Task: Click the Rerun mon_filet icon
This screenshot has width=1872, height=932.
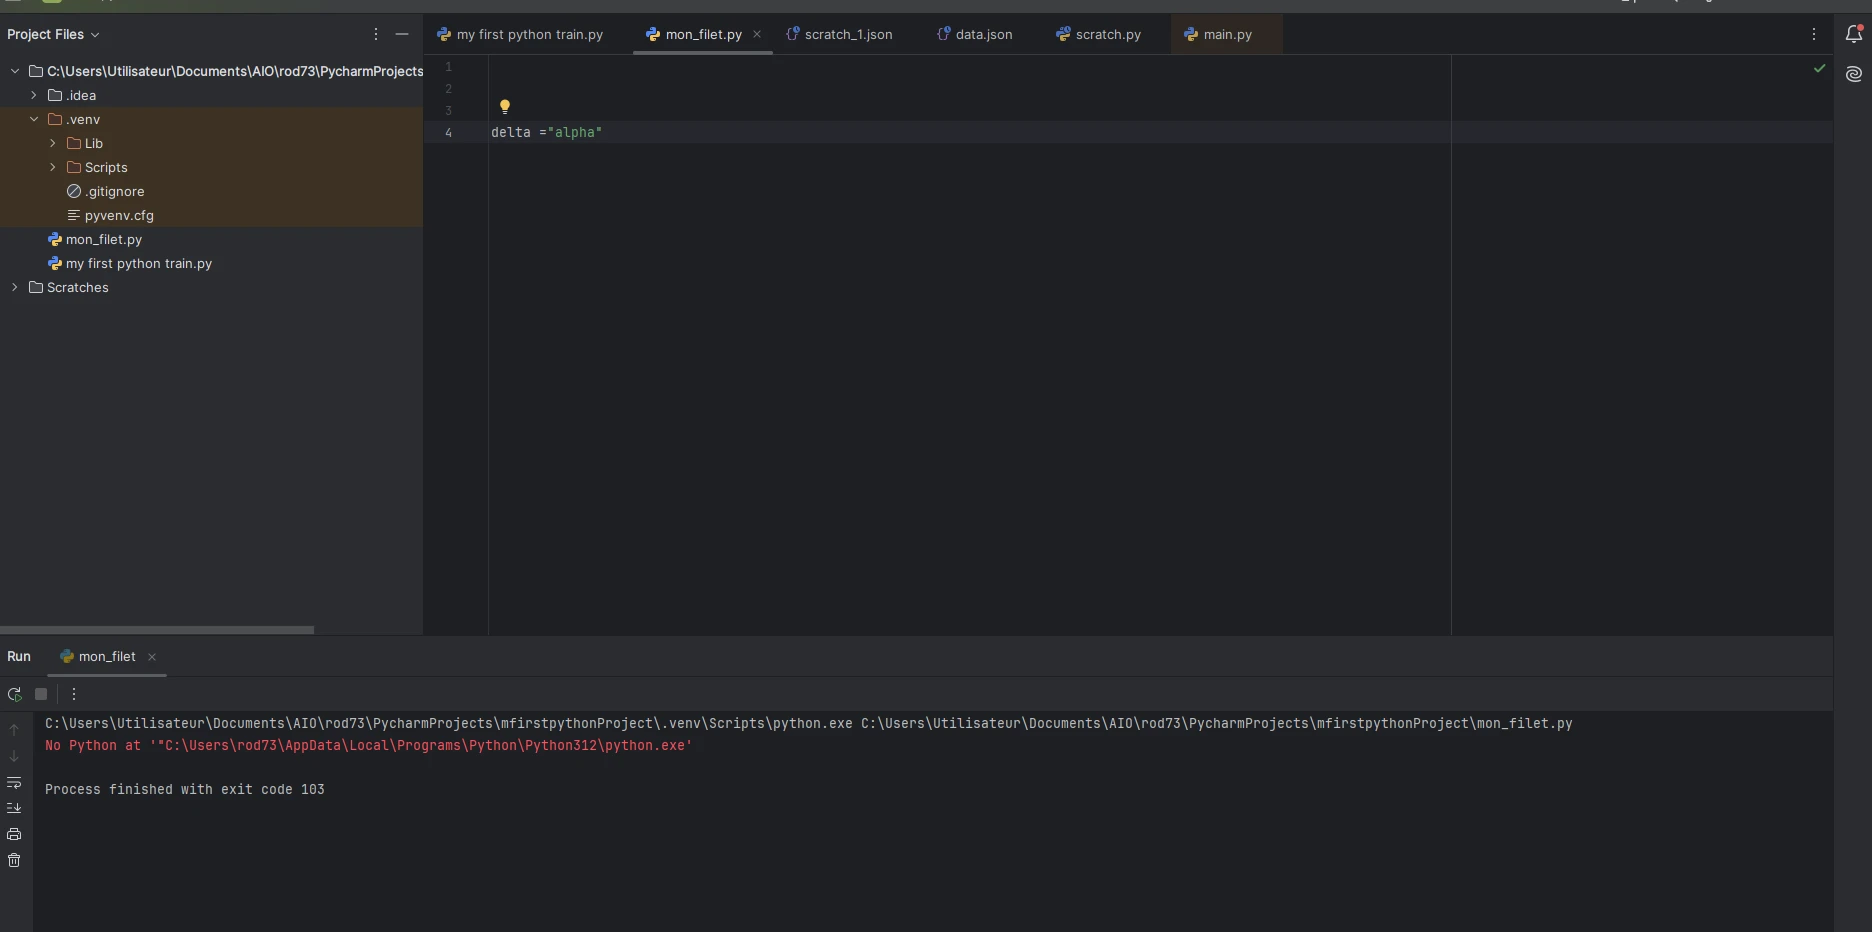Action: click(14, 694)
